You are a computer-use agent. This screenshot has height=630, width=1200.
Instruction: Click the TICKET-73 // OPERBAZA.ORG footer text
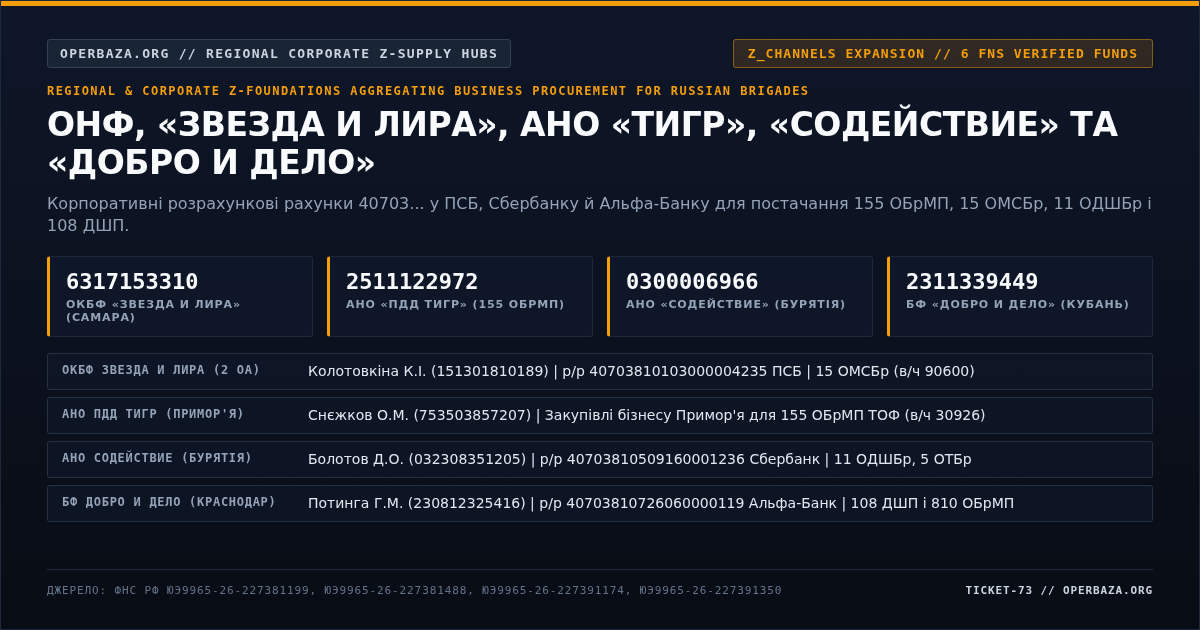pyautogui.click(x=1059, y=590)
